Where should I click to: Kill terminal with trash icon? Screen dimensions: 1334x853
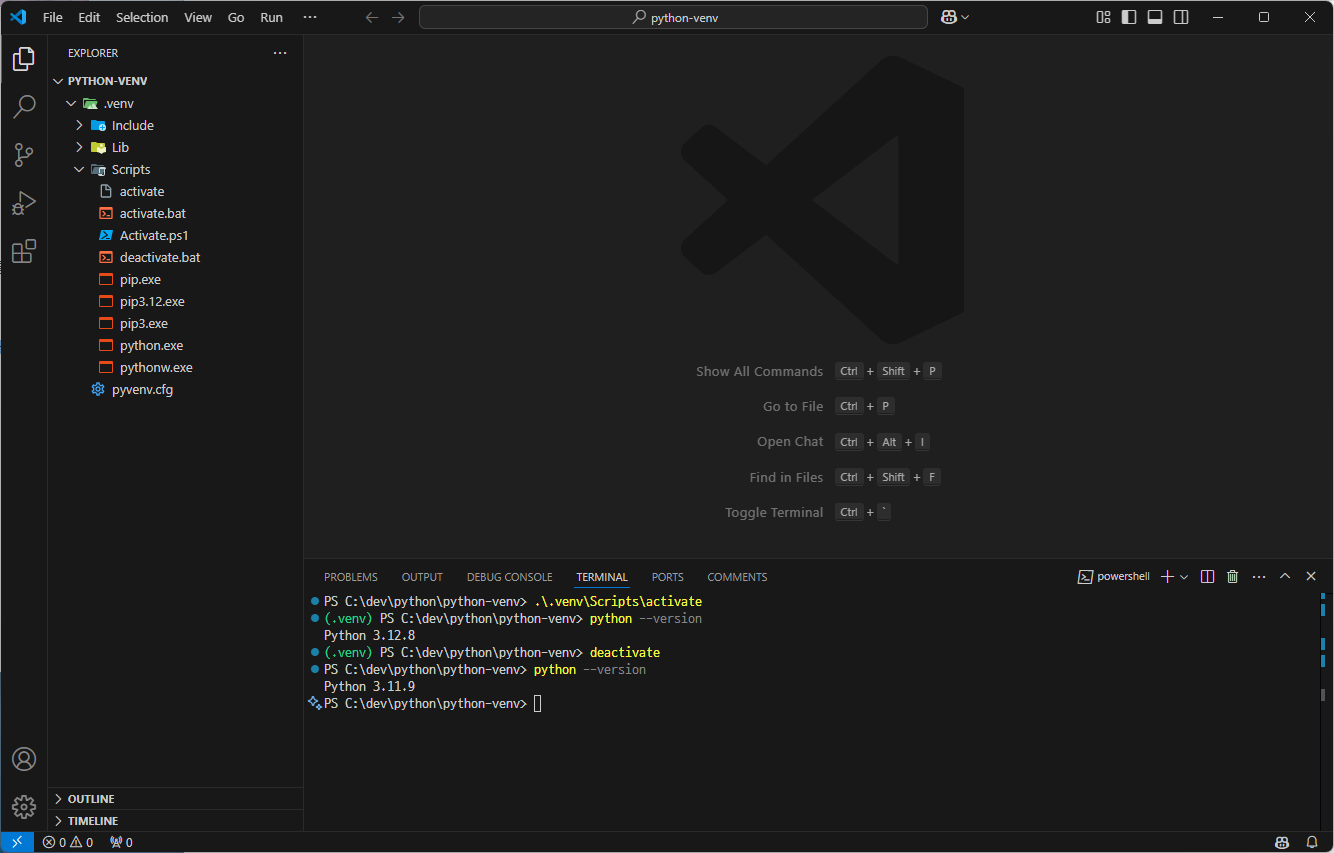coord(1232,577)
